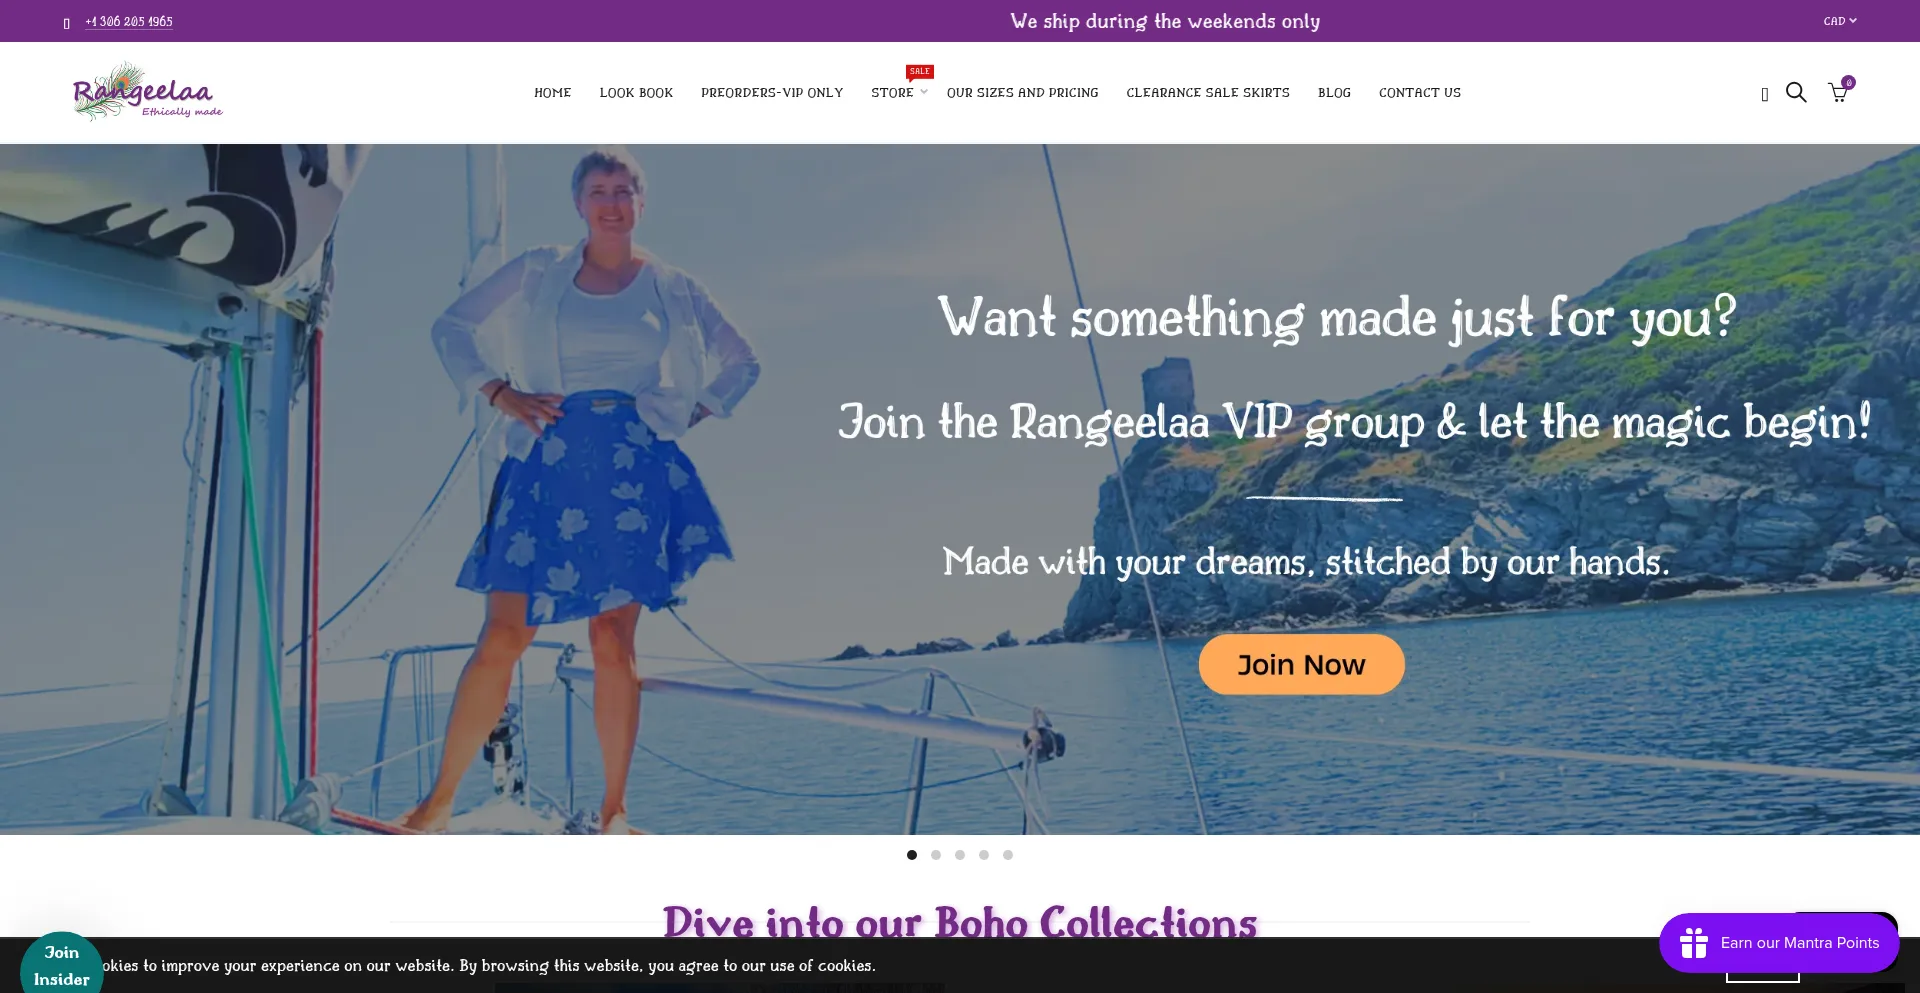Jump to the fifth carousel dot
The height and width of the screenshot is (993, 1920).
(x=1008, y=855)
